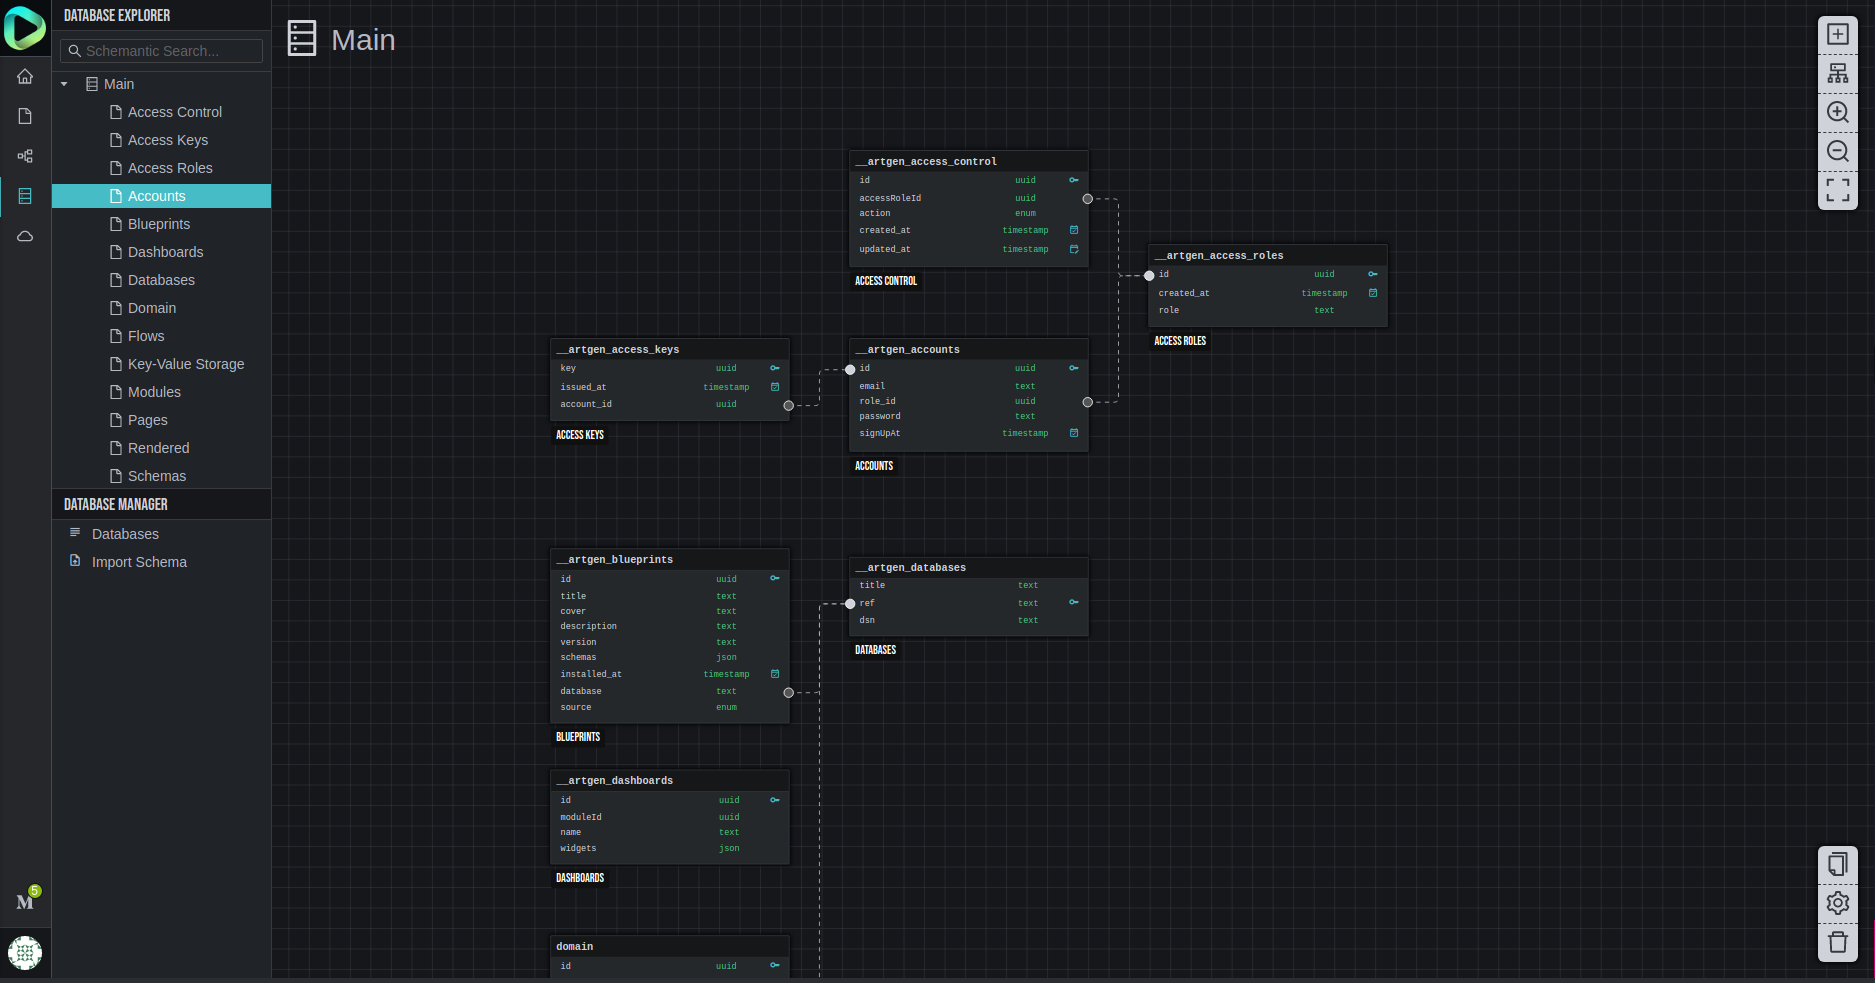
Task: Click the trash delete icon
Action: (1837, 942)
